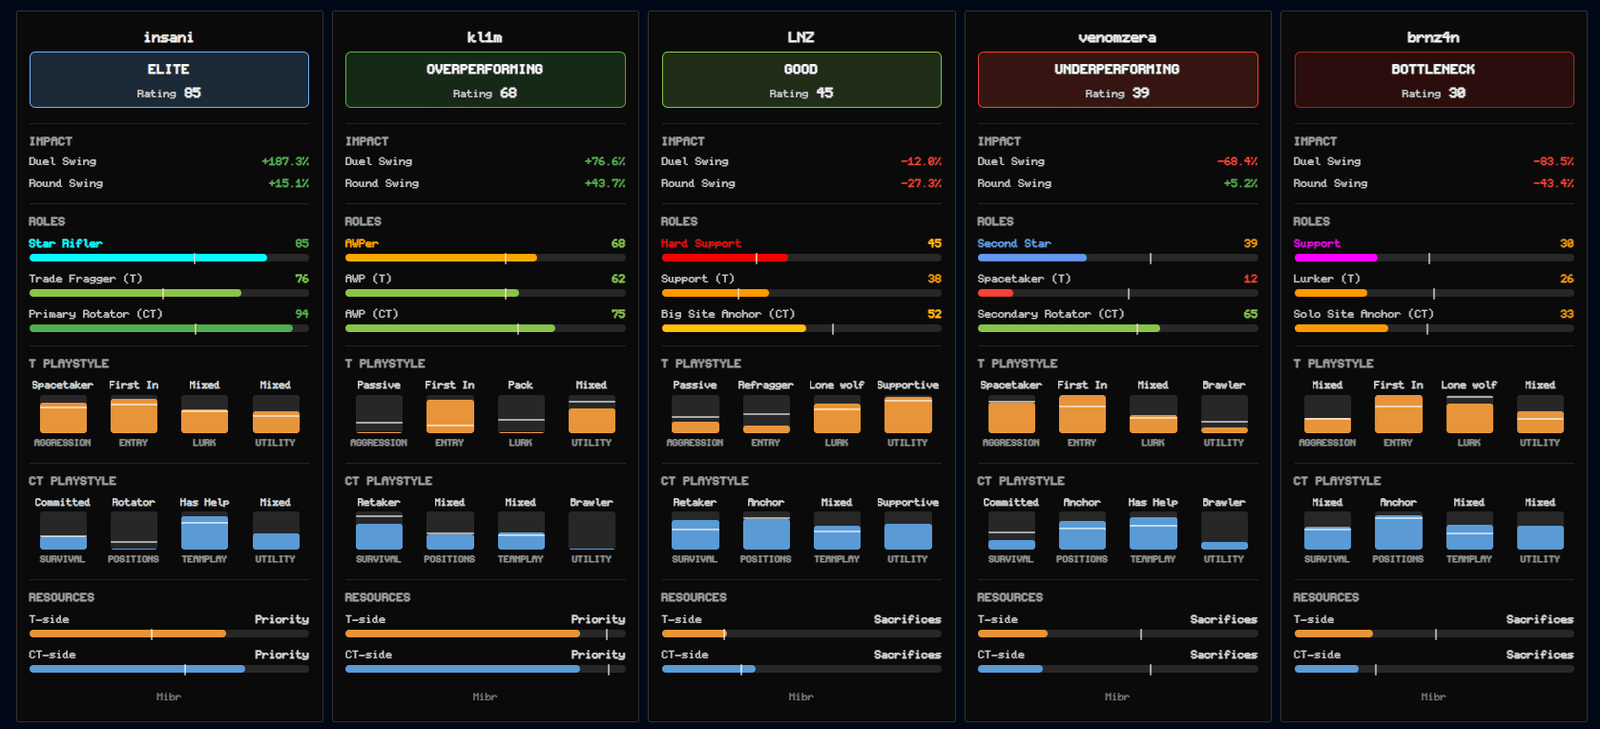Select LNZ's Hard Support role bar
Image resolution: width=1600 pixels, height=729 pixels.
pyautogui.click(x=801, y=258)
